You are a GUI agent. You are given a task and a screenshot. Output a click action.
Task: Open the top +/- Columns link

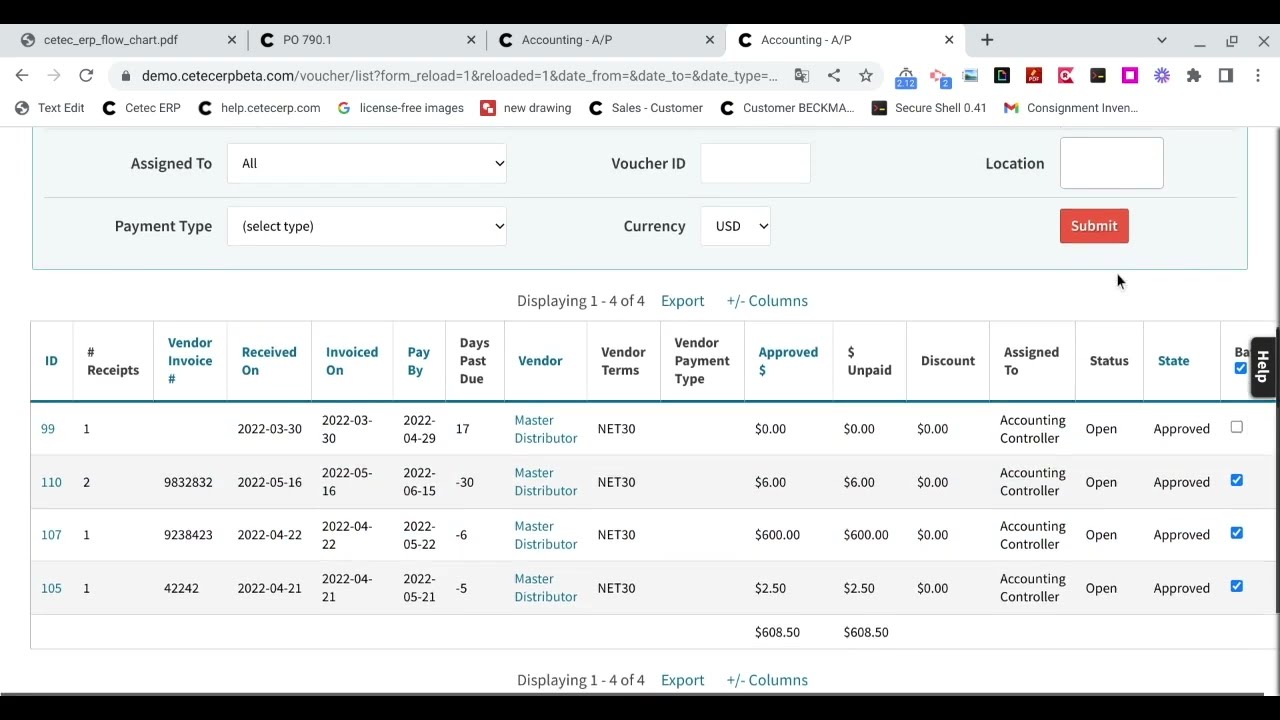pos(767,301)
